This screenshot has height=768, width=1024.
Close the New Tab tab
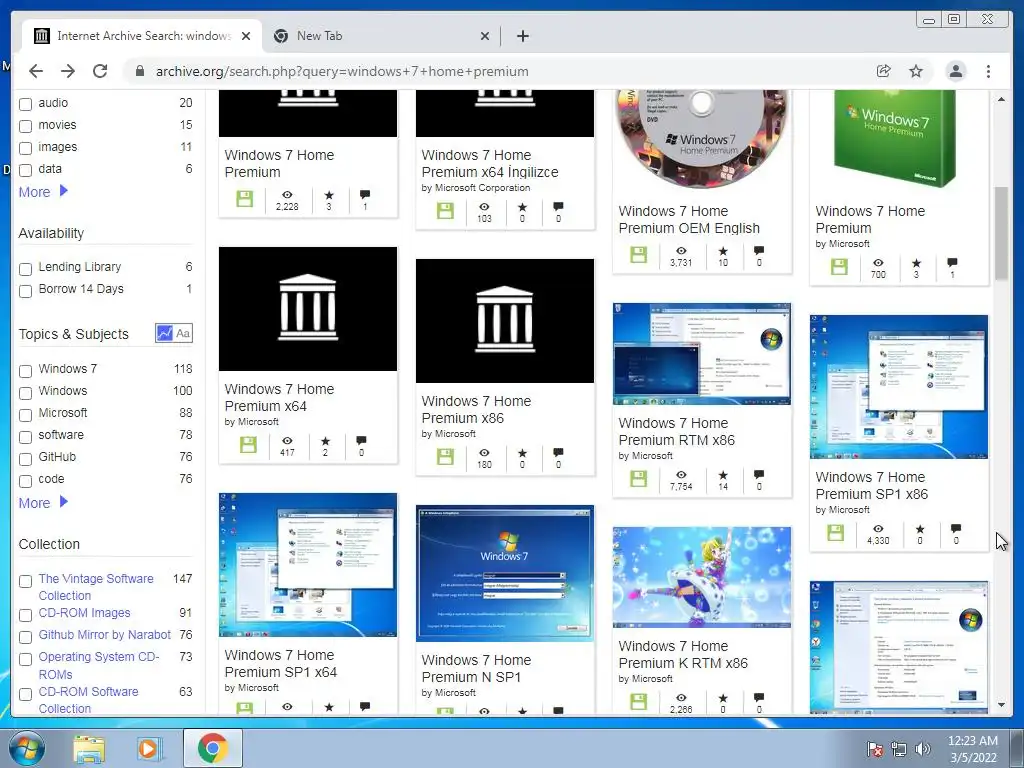coord(485,36)
